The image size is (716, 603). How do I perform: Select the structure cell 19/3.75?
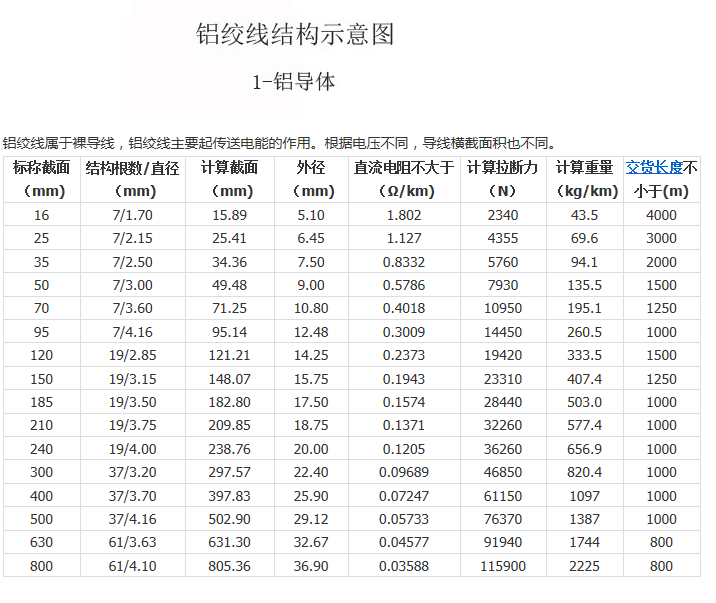coord(132,425)
